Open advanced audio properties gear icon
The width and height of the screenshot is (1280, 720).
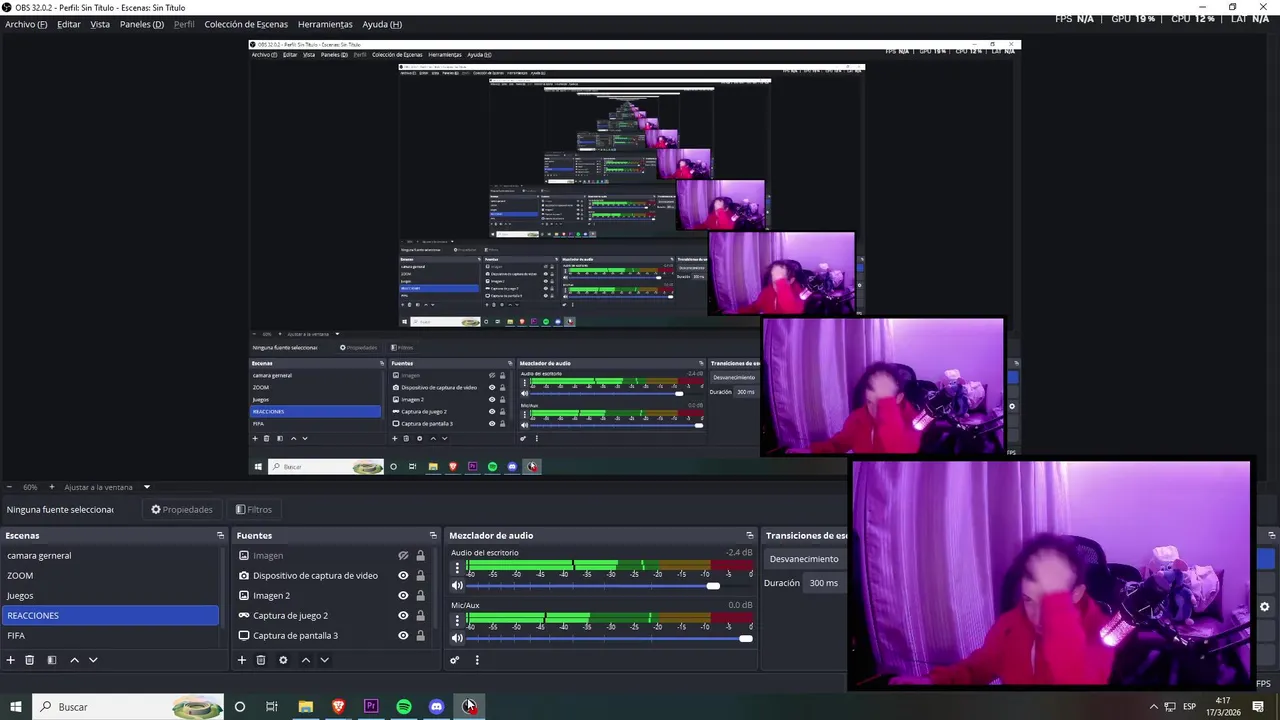click(455, 660)
